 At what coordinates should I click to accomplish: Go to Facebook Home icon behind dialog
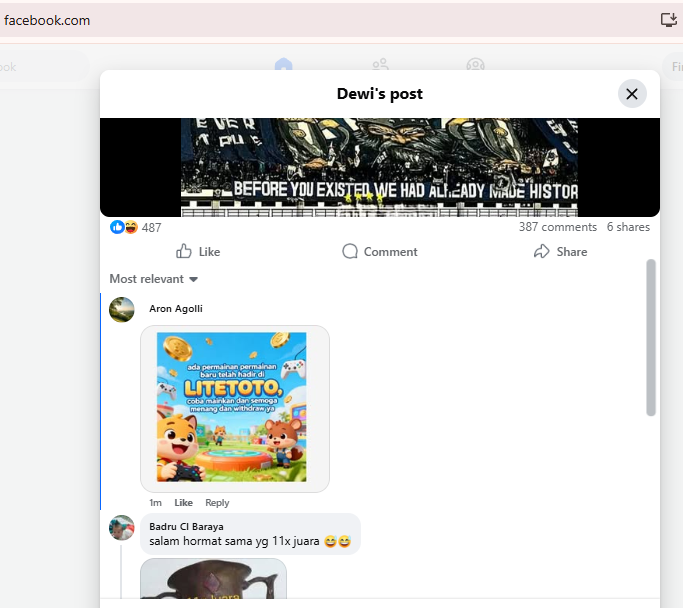tap(283, 64)
